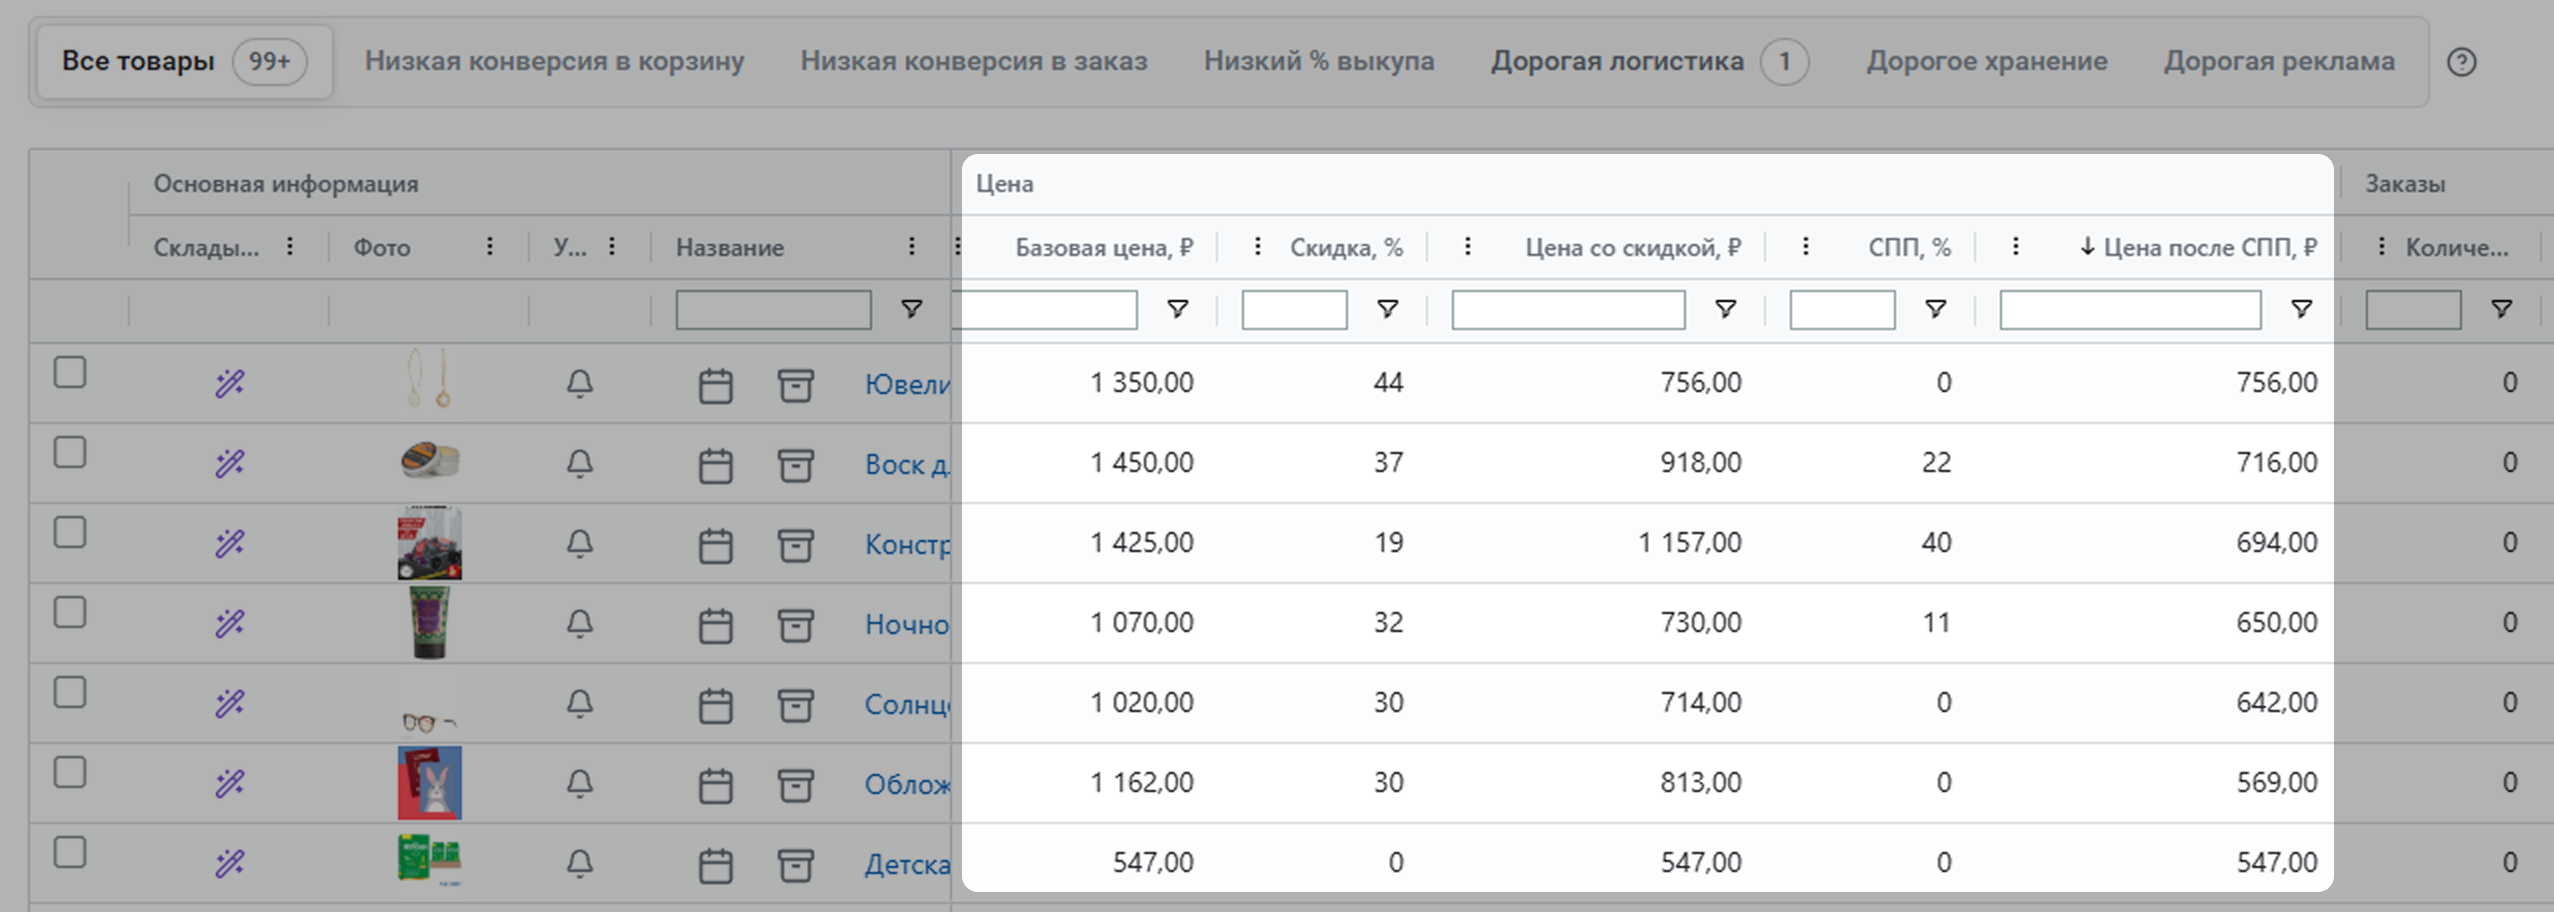Click the magic wand icon in the first row
This screenshot has width=2554, height=912.
(x=230, y=383)
